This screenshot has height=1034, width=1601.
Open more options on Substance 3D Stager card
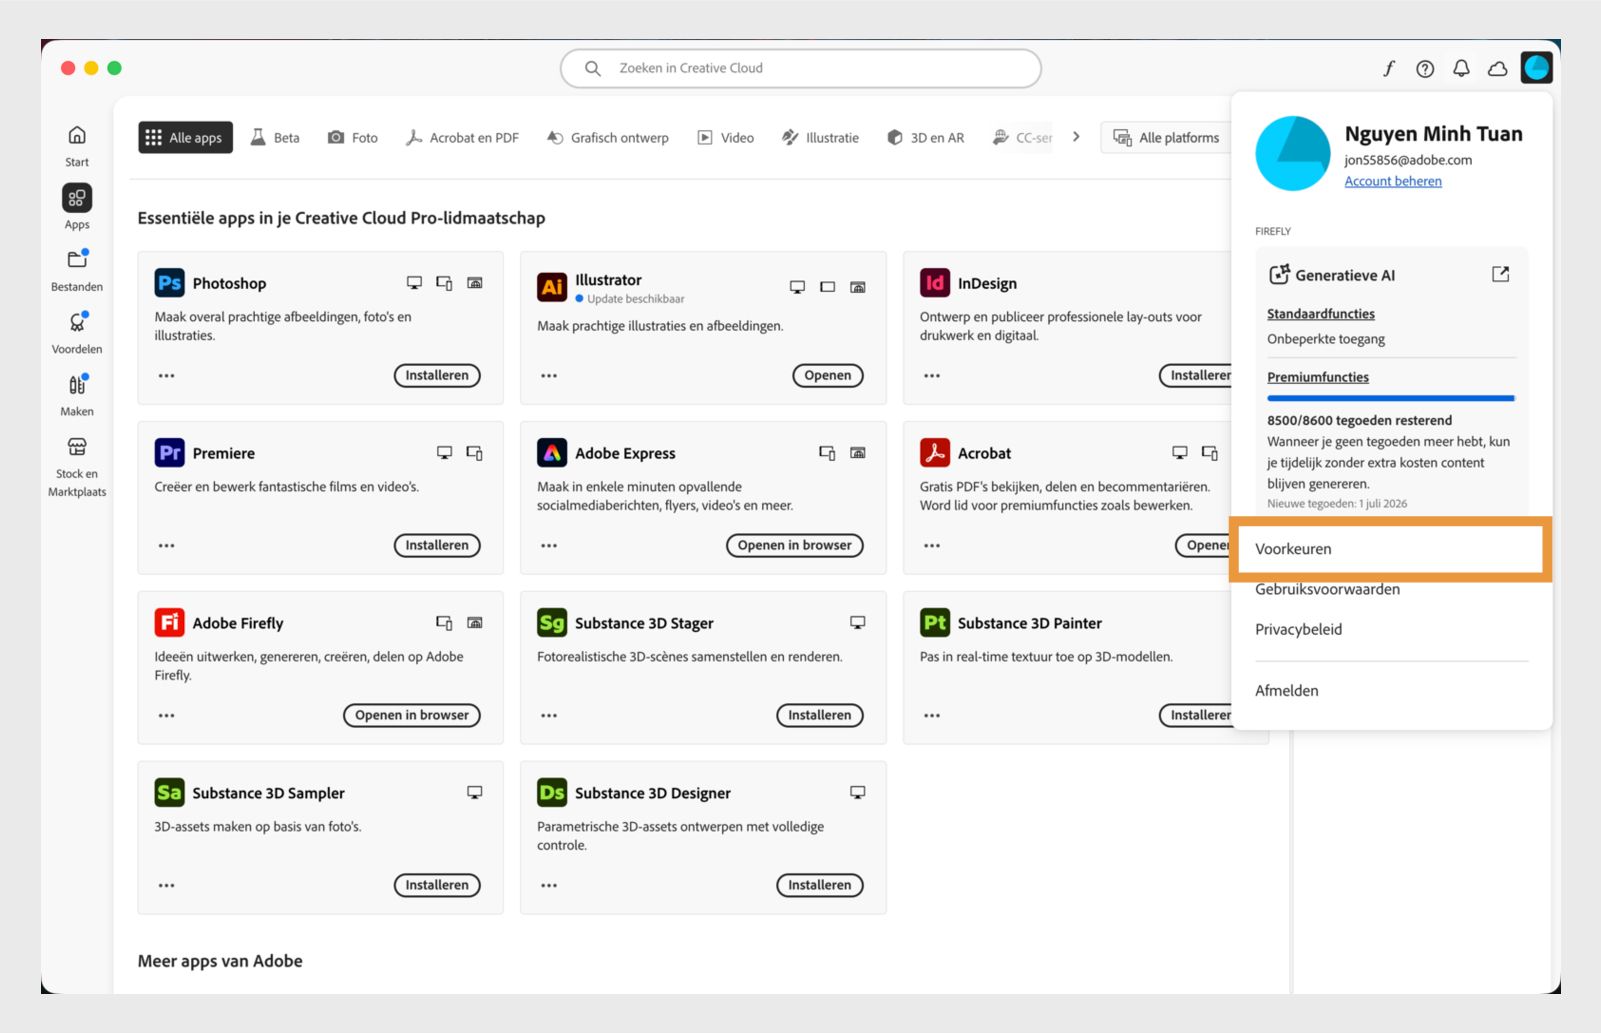pos(549,716)
